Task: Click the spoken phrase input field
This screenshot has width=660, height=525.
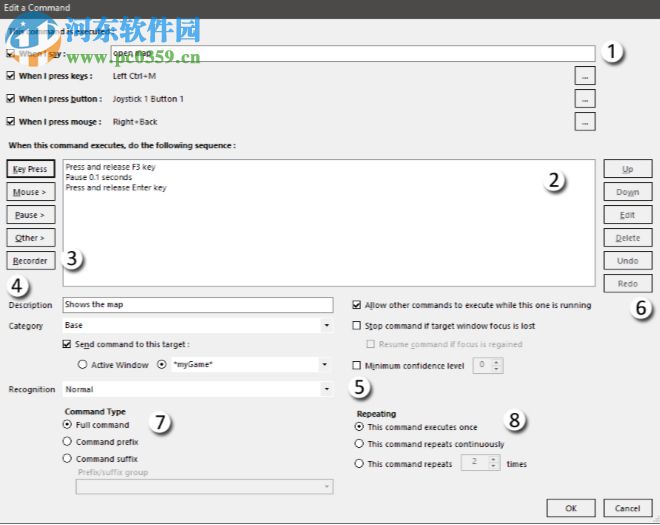Action: point(353,53)
